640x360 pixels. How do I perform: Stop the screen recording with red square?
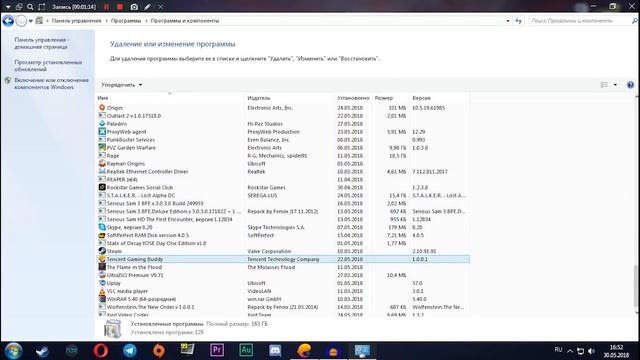pyautogui.click(x=120, y=7)
